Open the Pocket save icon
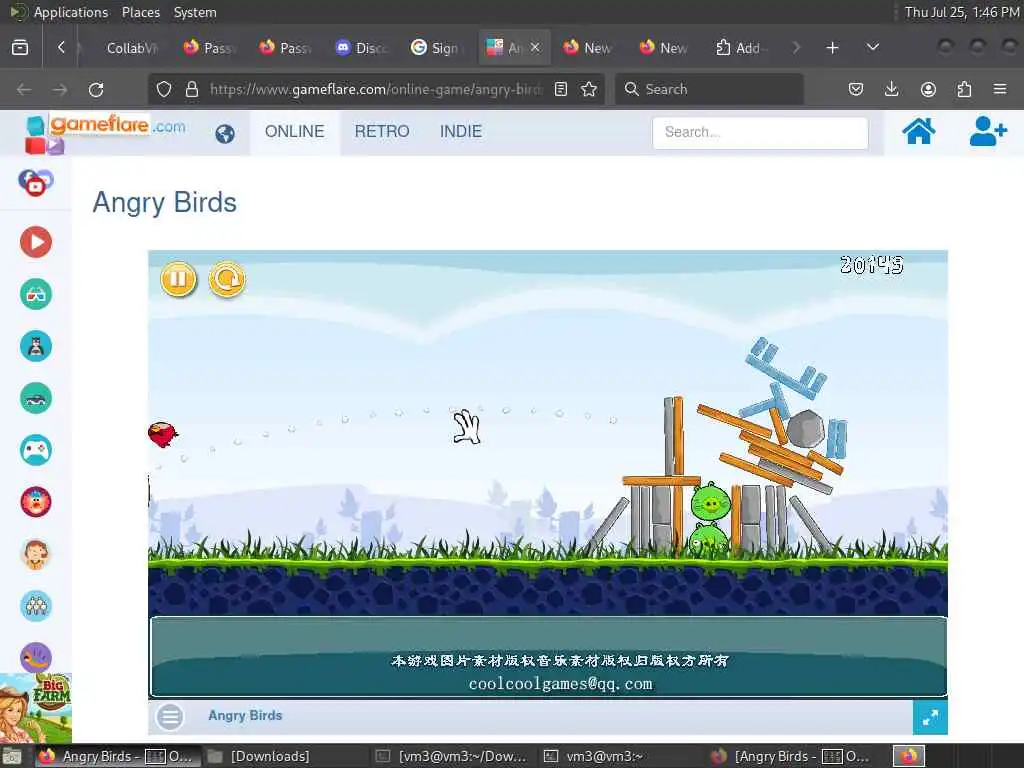This screenshot has height=768, width=1024. (x=856, y=89)
